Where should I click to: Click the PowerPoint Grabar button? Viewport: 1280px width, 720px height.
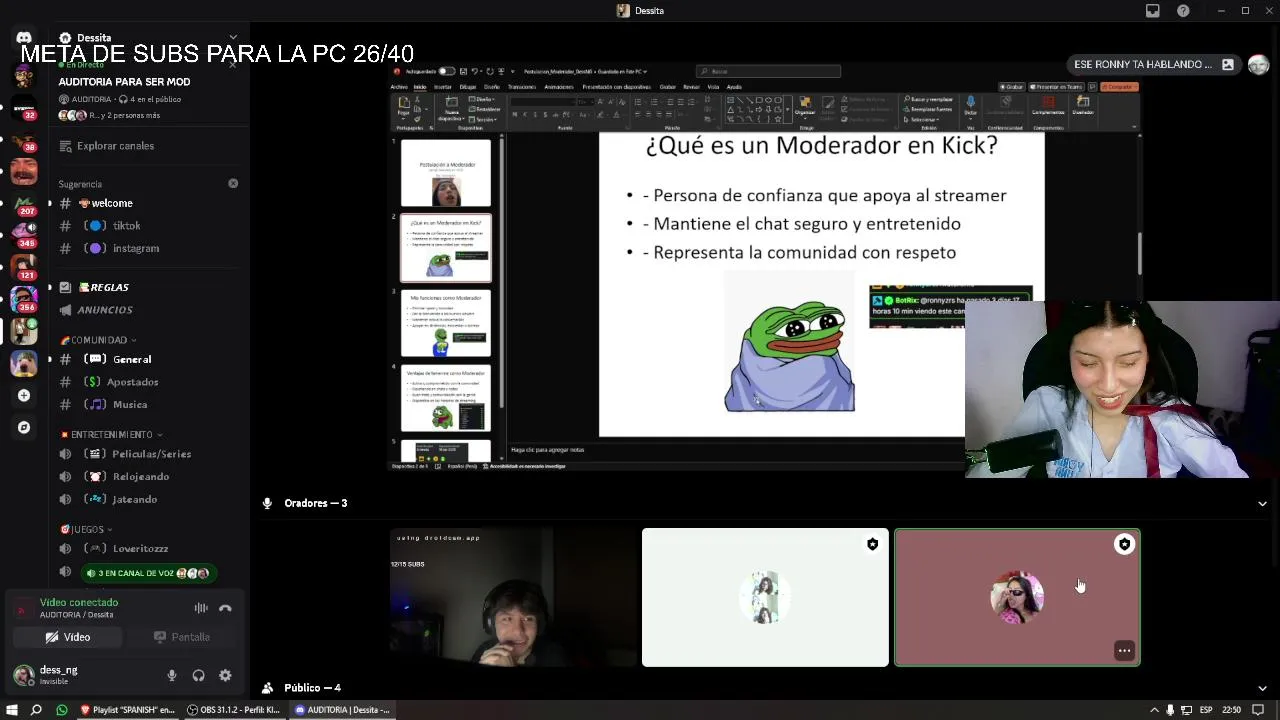coord(1013,87)
